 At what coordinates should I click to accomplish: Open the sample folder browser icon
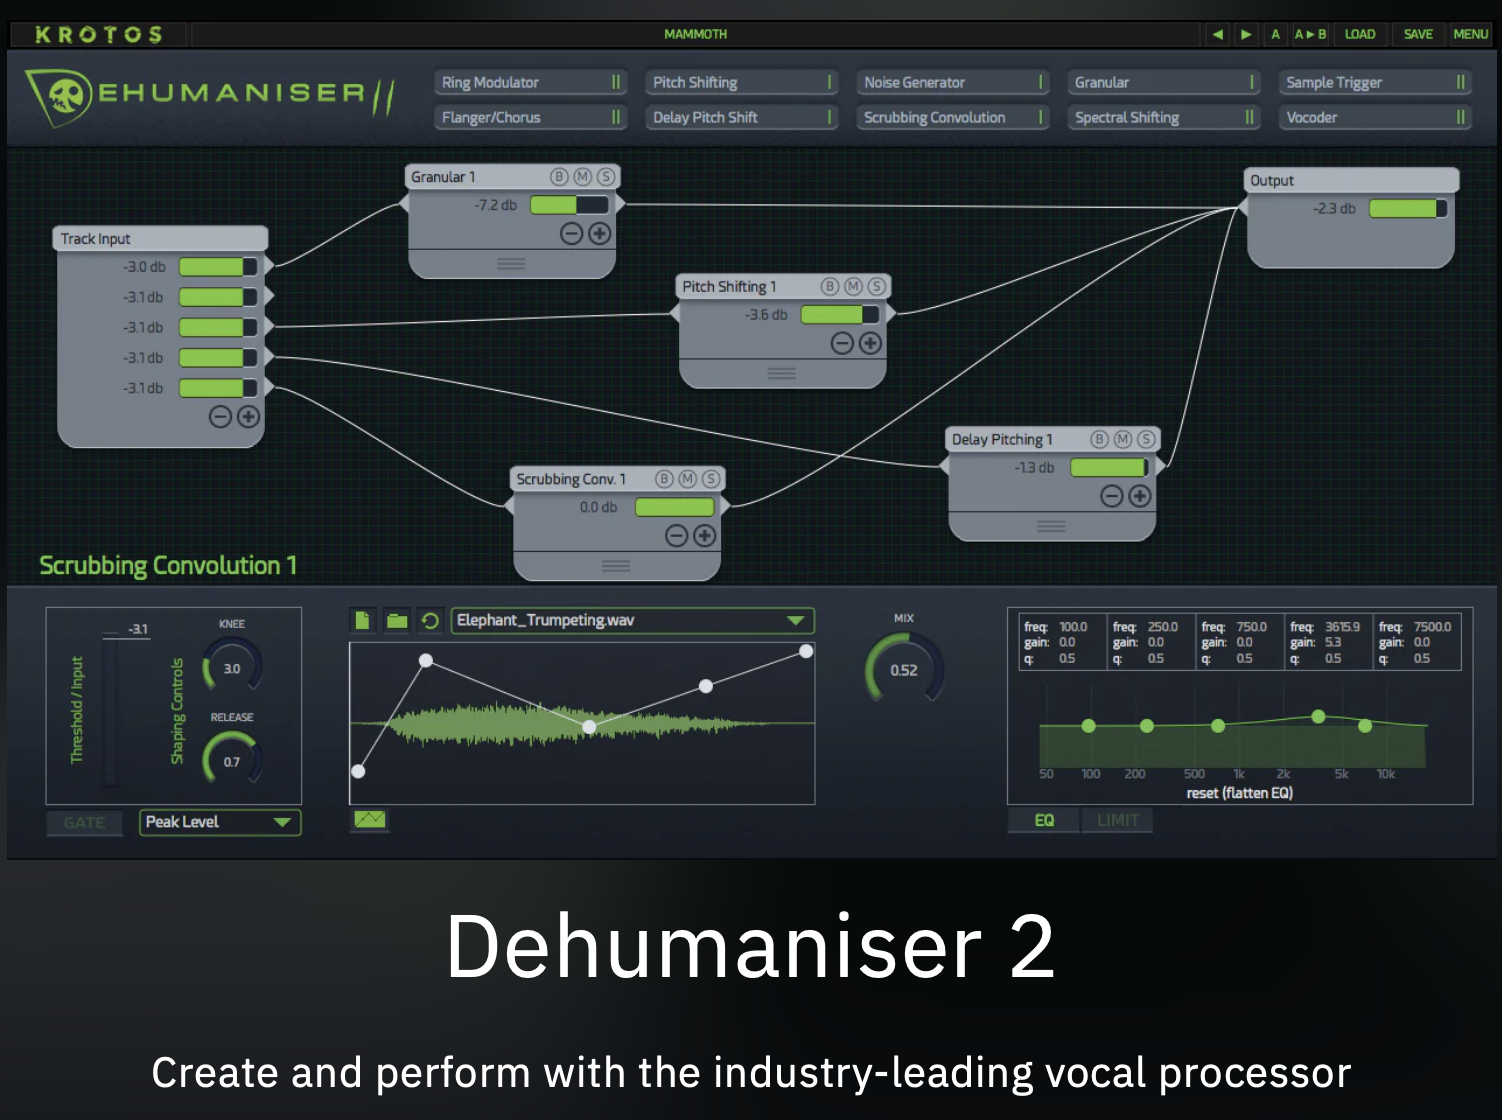pyautogui.click(x=397, y=621)
